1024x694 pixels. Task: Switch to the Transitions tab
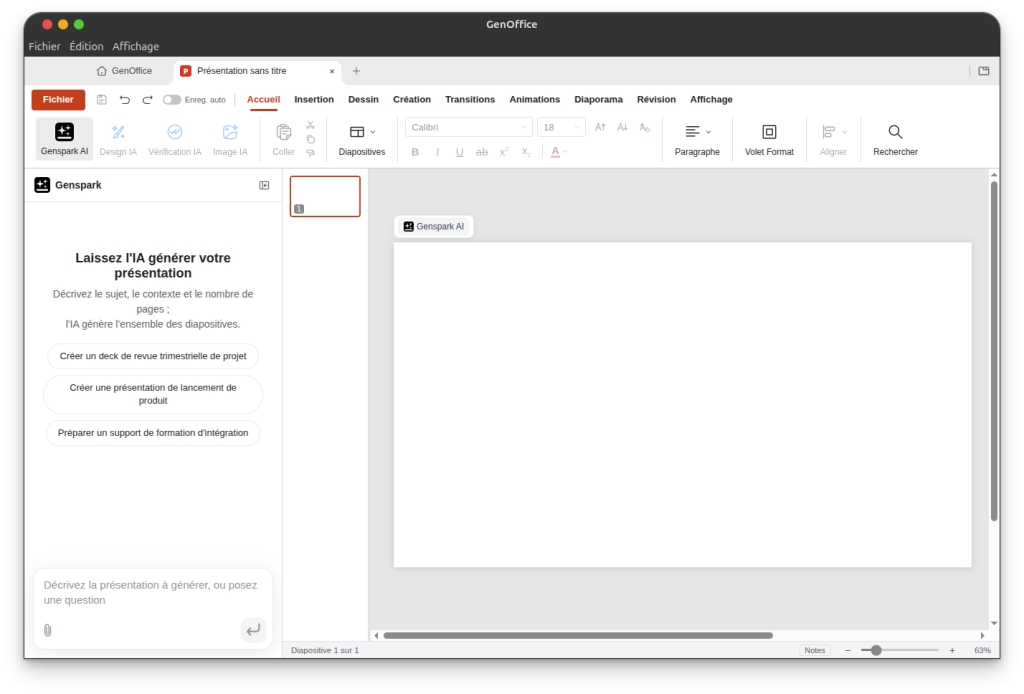(x=470, y=99)
